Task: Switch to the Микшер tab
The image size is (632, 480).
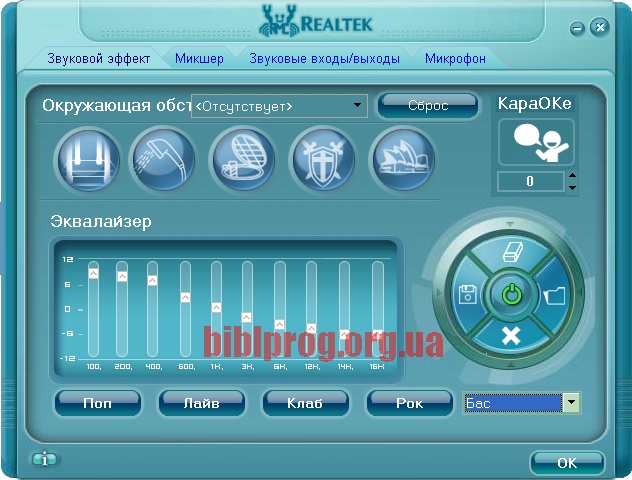Action: (199, 59)
